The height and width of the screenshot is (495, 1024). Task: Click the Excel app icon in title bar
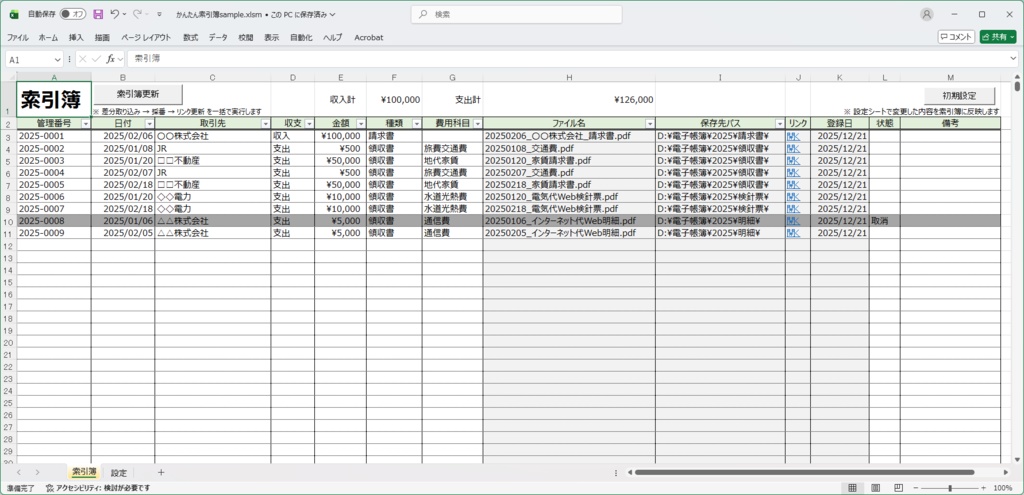click(x=14, y=14)
